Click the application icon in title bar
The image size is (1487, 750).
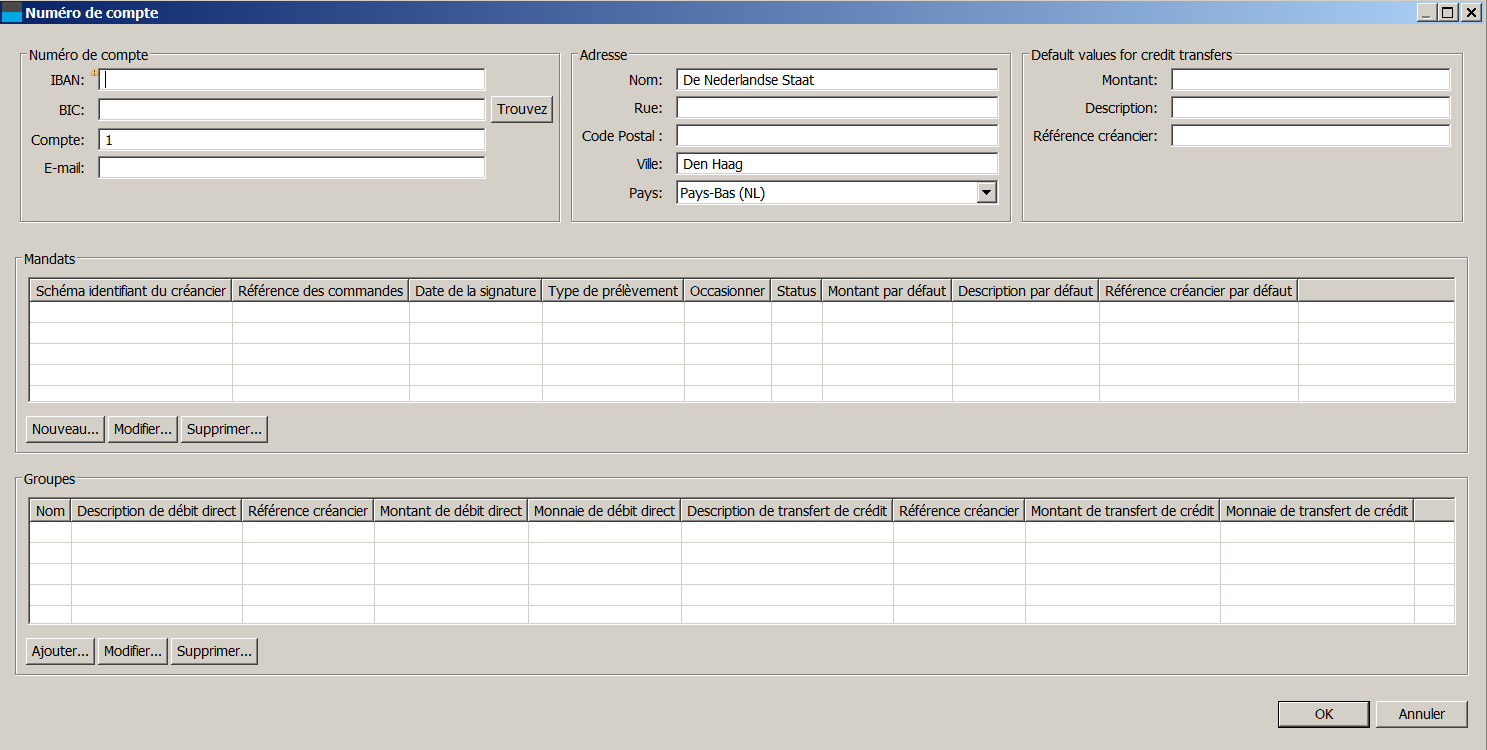point(12,13)
